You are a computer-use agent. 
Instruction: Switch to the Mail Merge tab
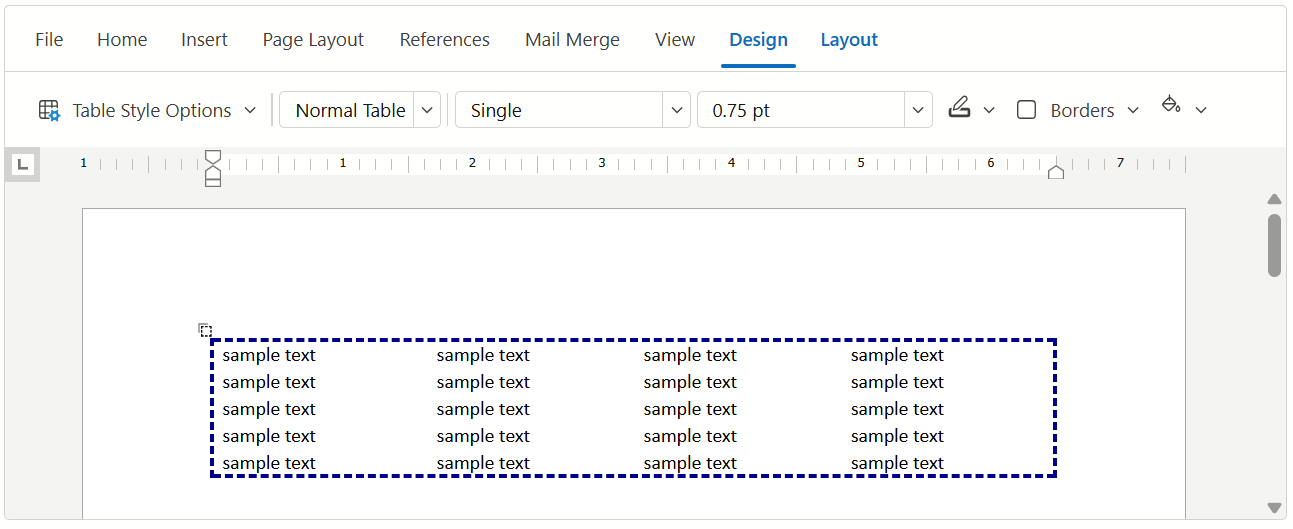click(x=572, y=40)
